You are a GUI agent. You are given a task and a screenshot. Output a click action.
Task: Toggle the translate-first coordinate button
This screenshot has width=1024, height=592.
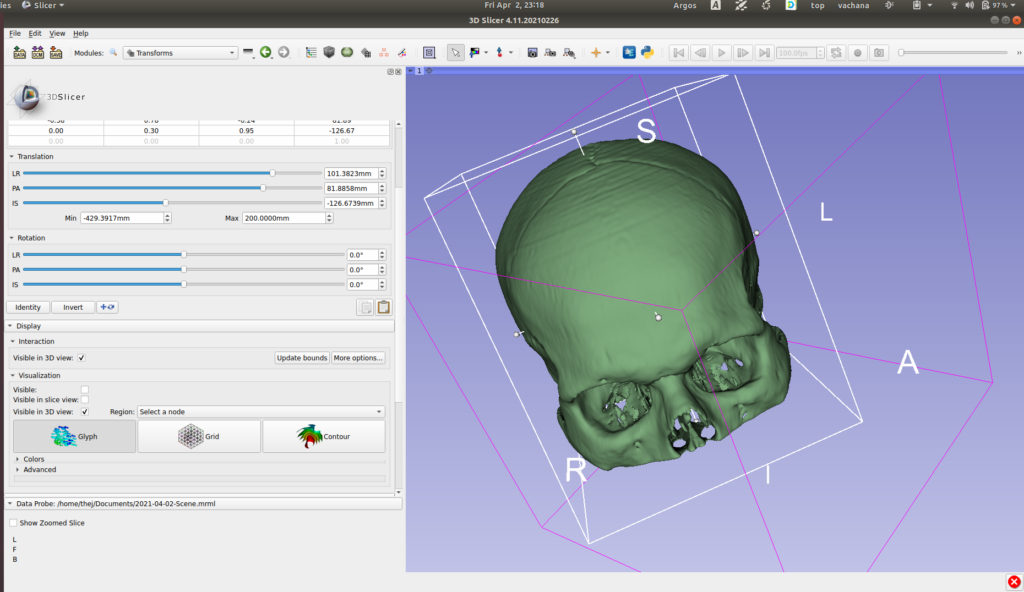[x=107, y=307]
